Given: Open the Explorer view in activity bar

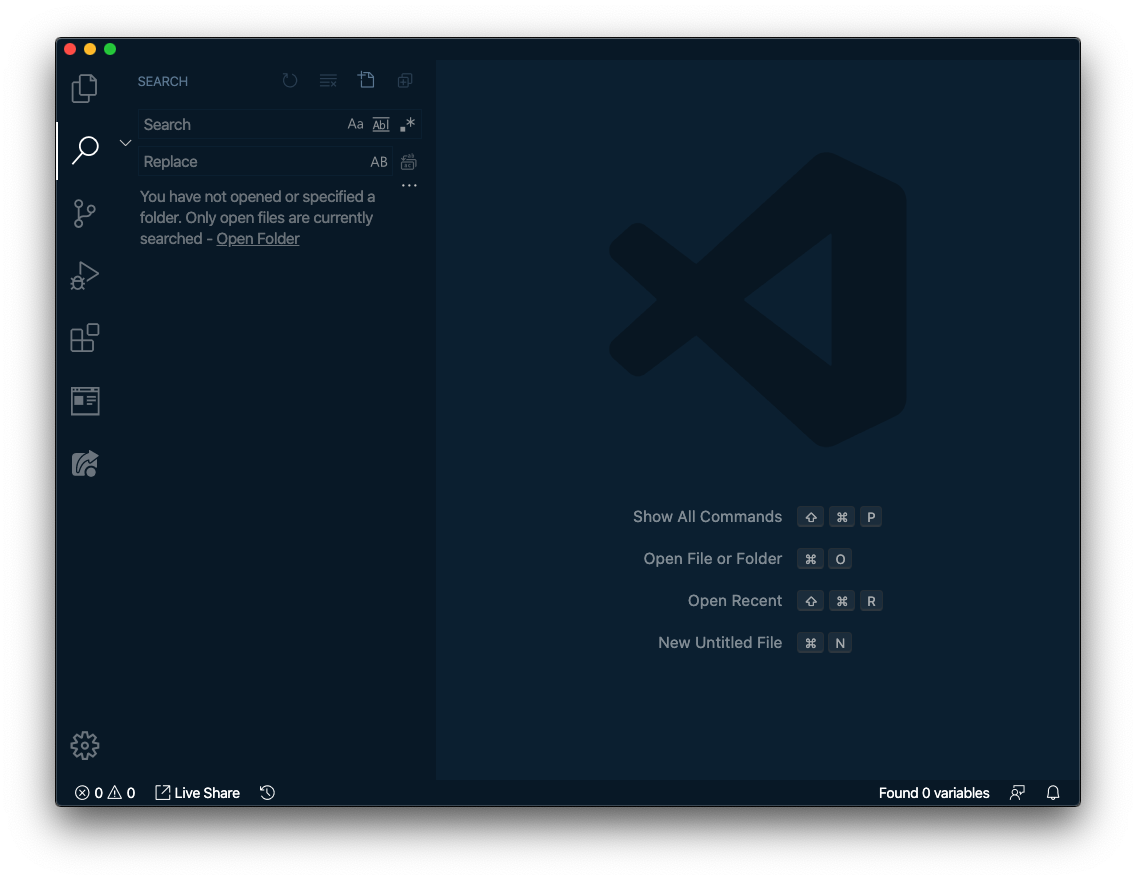Looking at the screenshot, I should [x=85, y=88].
